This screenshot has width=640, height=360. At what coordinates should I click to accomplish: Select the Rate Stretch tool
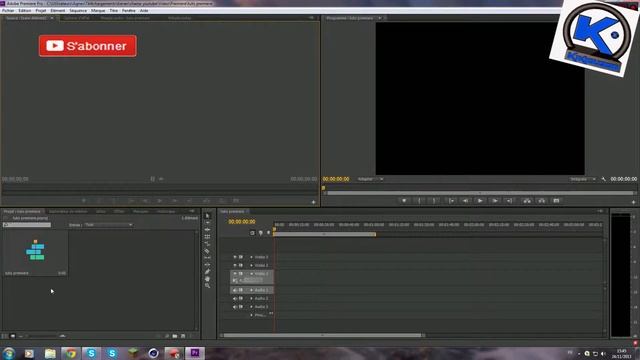pos(207,244)
